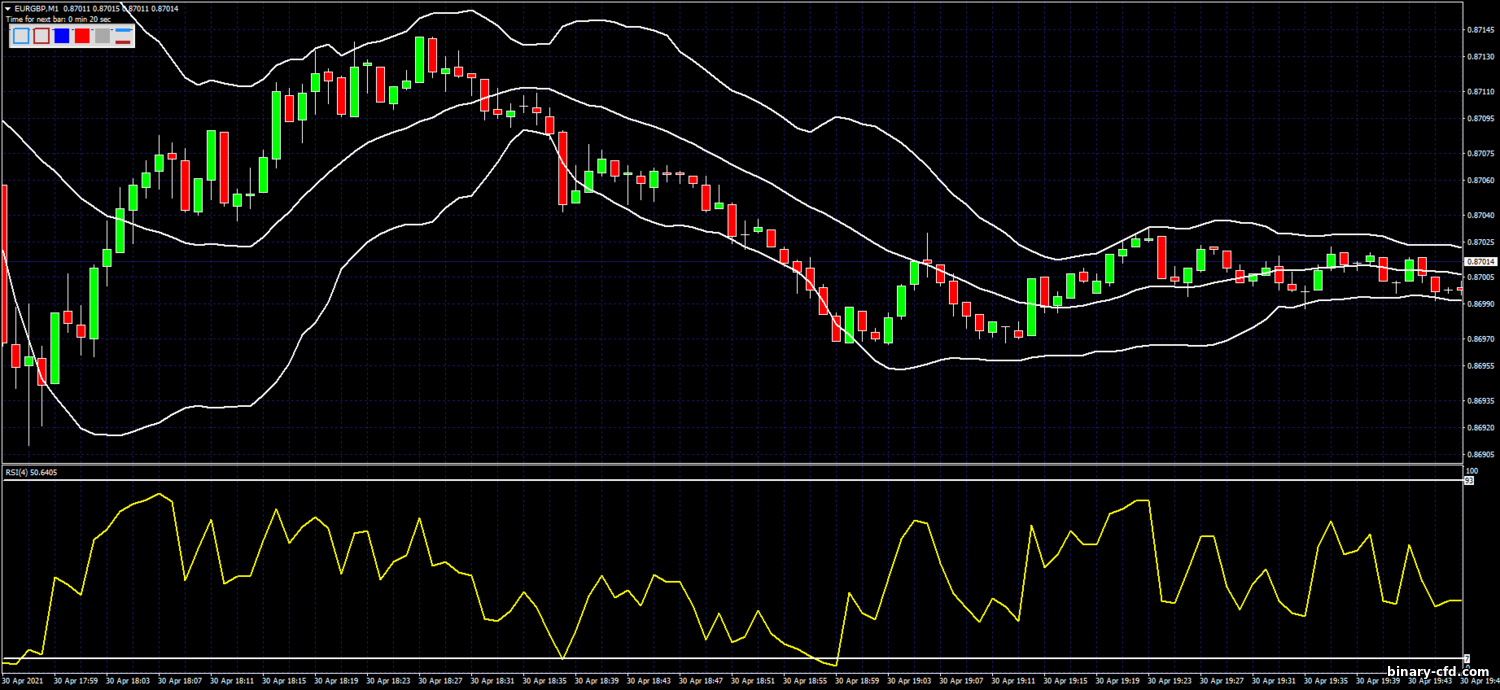Click price axis label 0.87110
1500x690 pixels.
click(x=1480, y=91)
